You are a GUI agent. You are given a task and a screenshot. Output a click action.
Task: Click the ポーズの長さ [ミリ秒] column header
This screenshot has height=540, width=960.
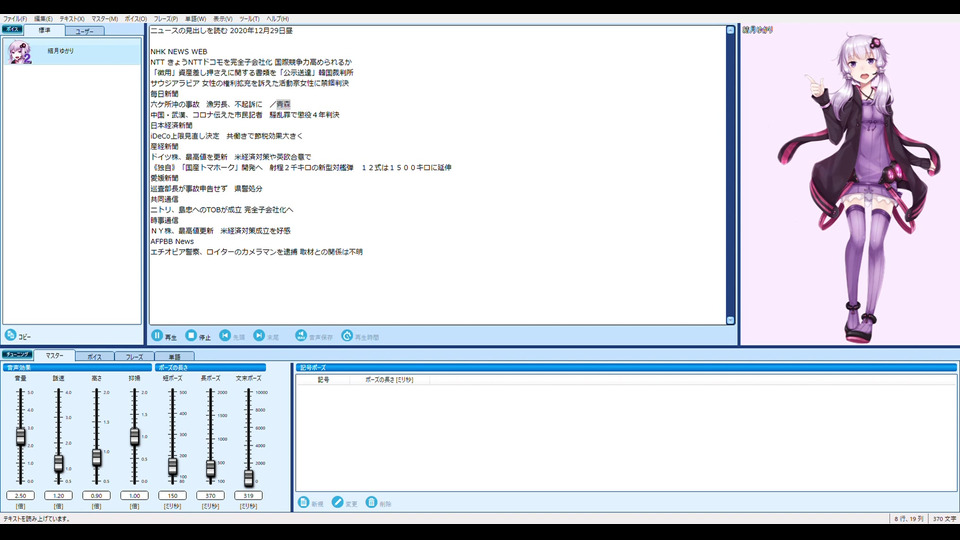point(389,380)
